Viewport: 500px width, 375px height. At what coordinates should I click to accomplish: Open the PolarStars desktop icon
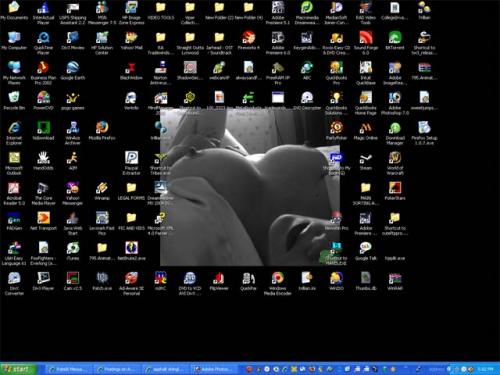point(395,191)
